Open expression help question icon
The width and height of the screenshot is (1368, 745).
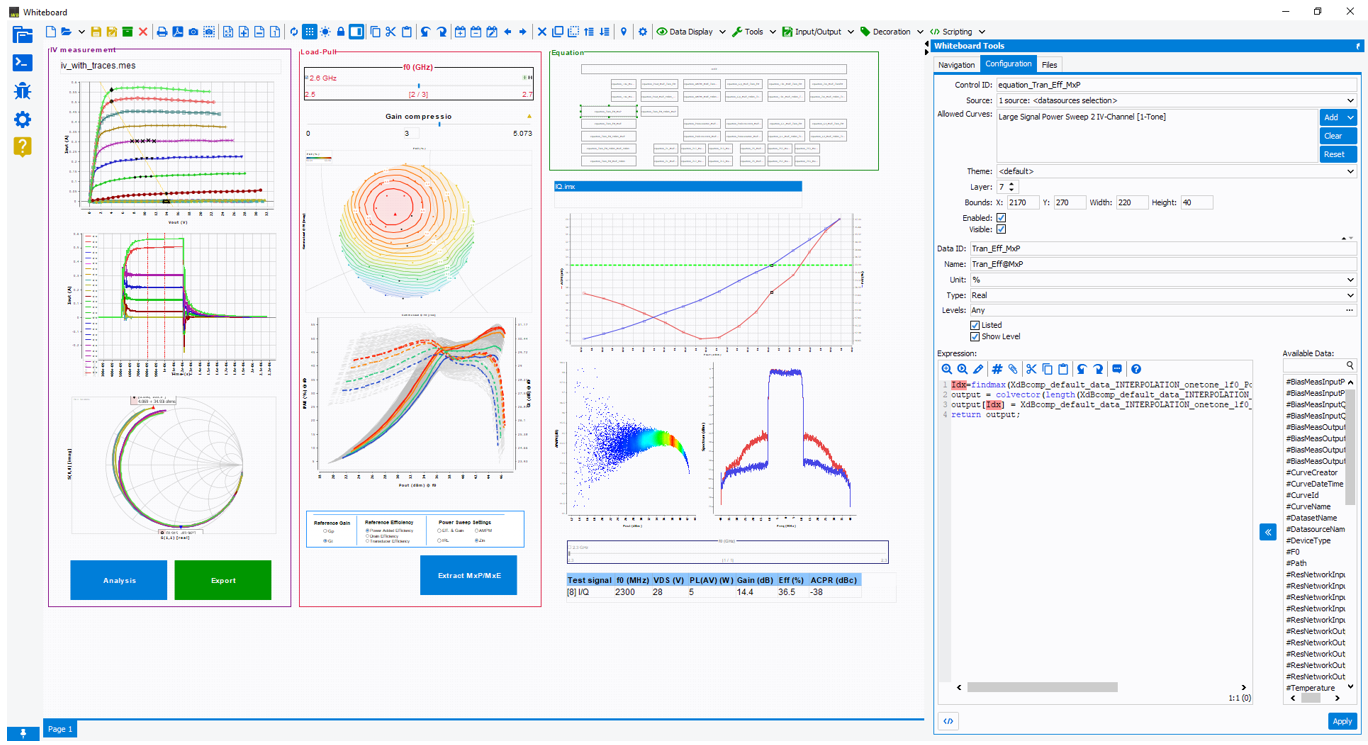pyautogui.click(x=1136, y=369)
